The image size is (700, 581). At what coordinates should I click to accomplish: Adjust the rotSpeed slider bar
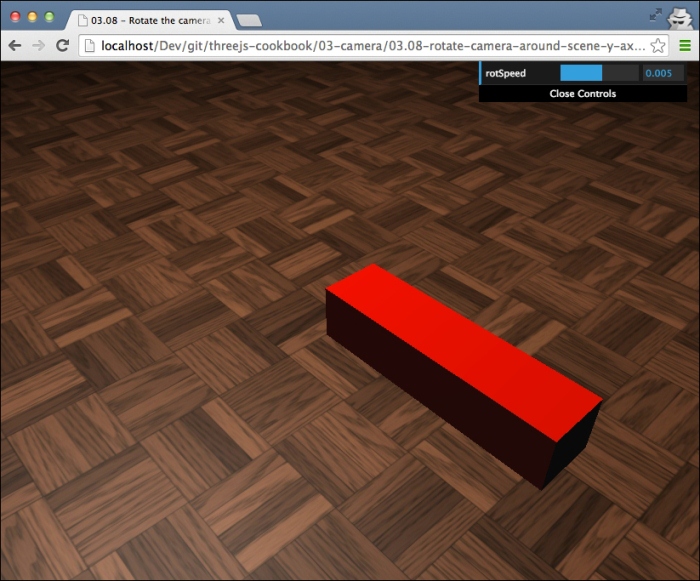599,73
